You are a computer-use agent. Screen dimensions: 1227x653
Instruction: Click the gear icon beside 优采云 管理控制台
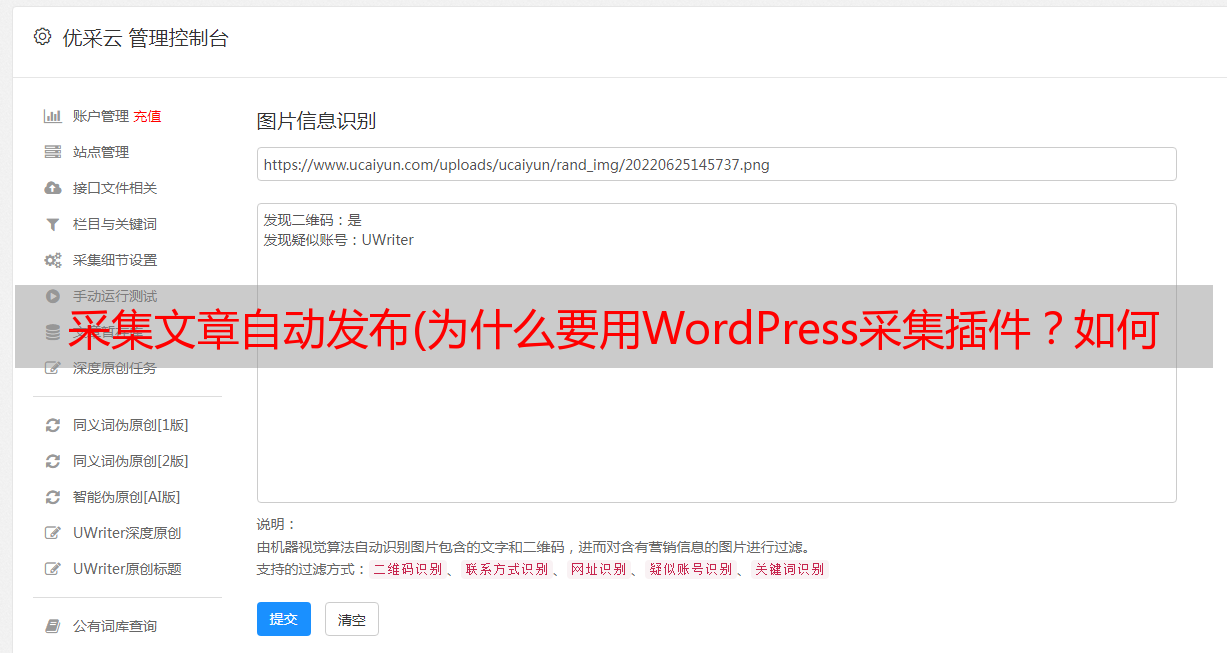(42, 37)
